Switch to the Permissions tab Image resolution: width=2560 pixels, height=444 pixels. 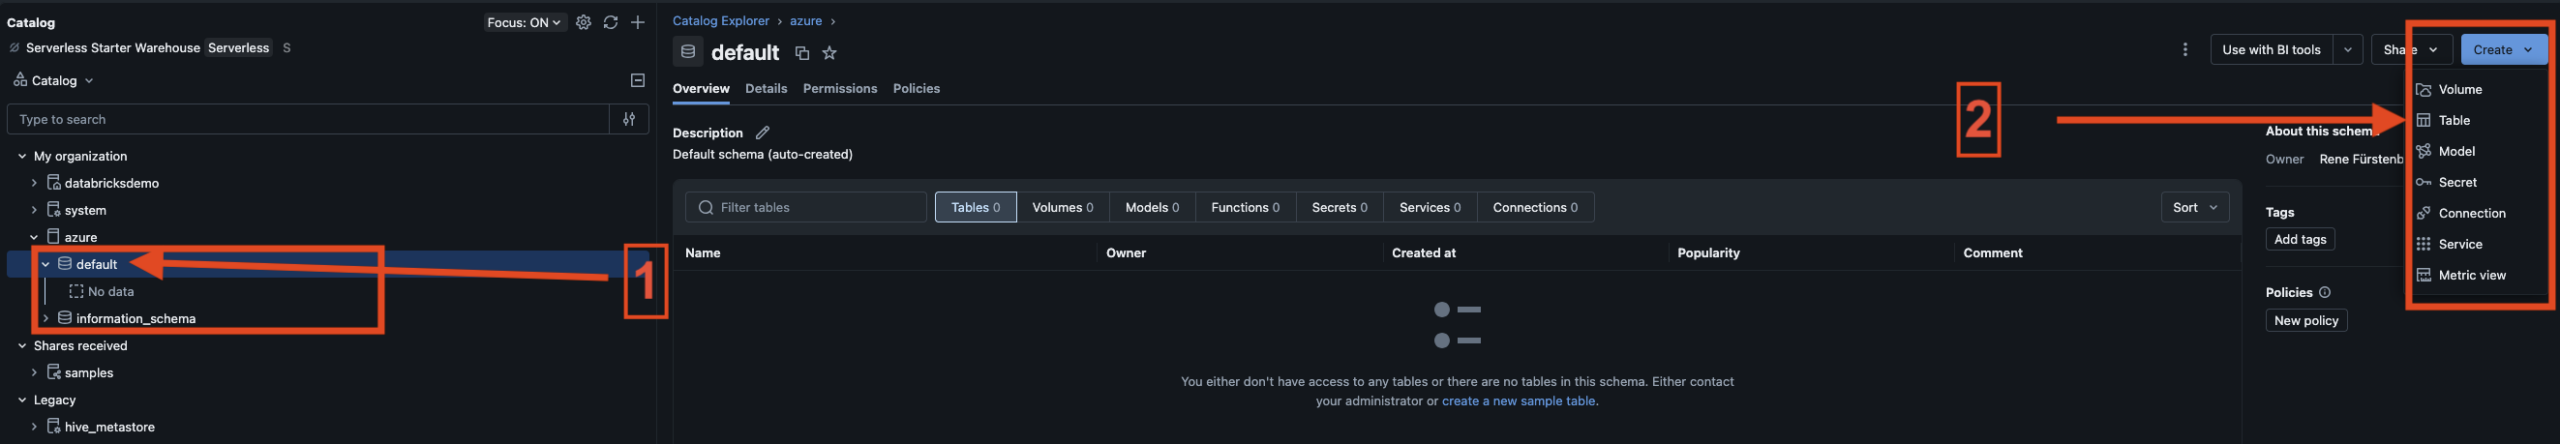coord(839,89)
